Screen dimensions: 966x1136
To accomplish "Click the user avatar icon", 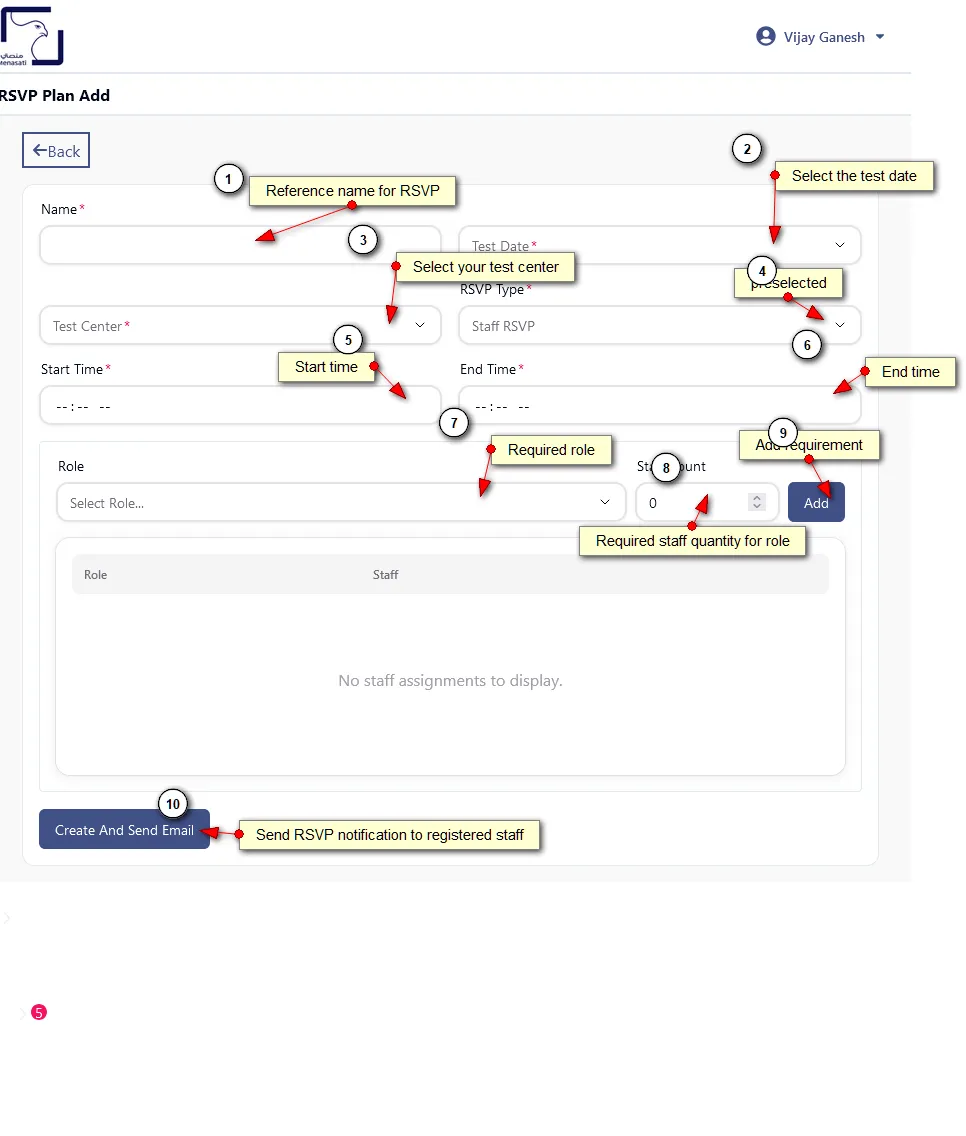I will click(766, 37).
